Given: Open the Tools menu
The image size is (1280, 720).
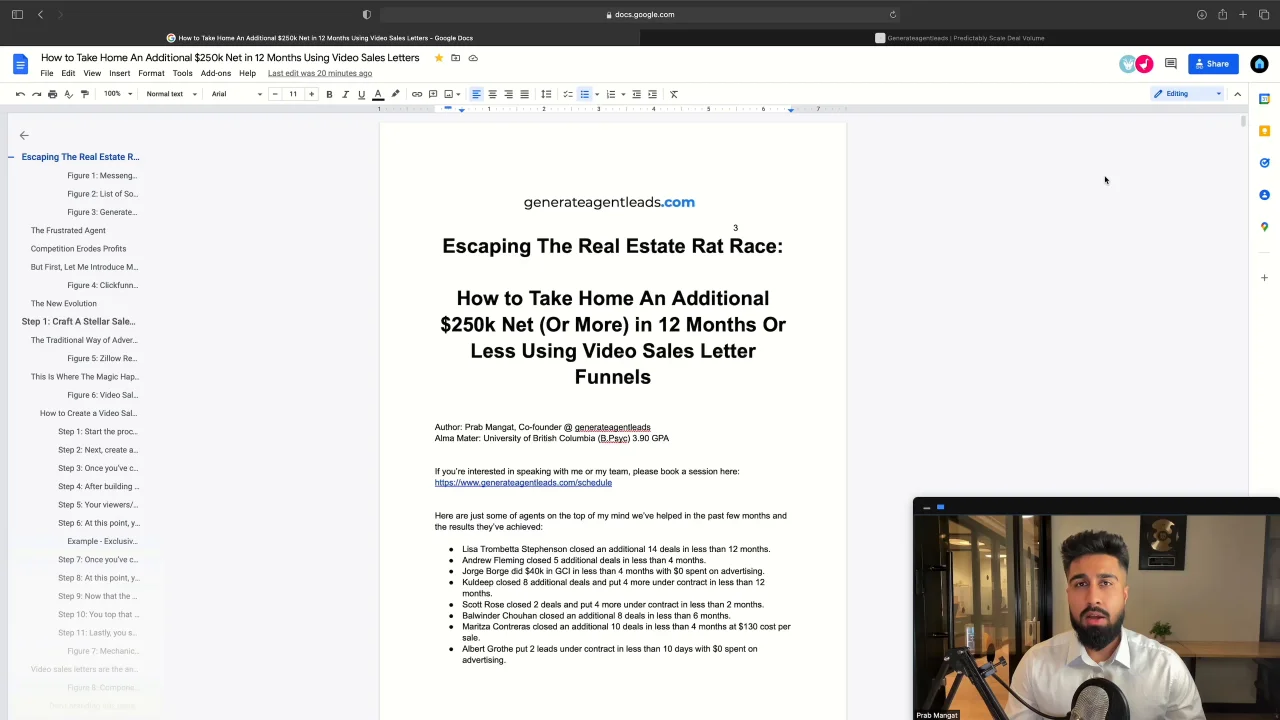Looking at the screenshot, I should click(182, 73).
